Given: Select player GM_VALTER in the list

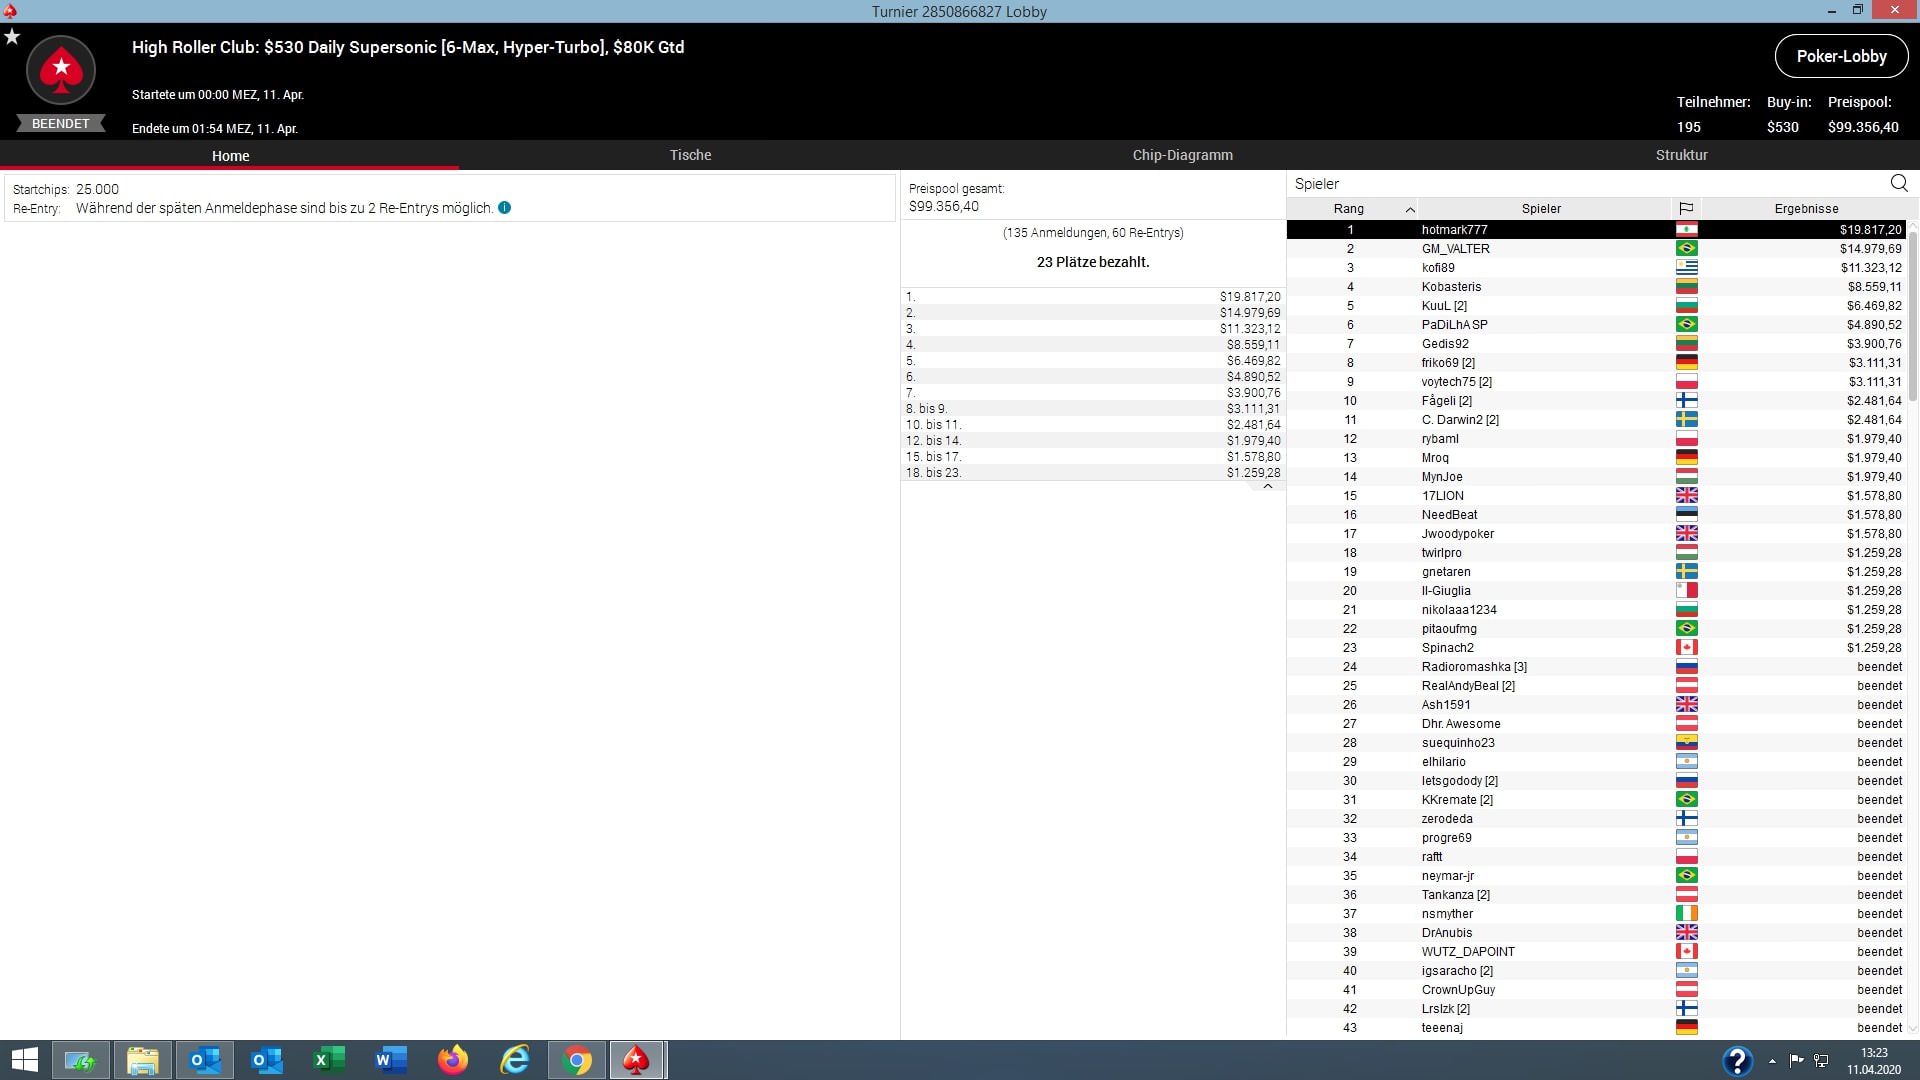Looking at the screenshot, I should click(1455, 248).
